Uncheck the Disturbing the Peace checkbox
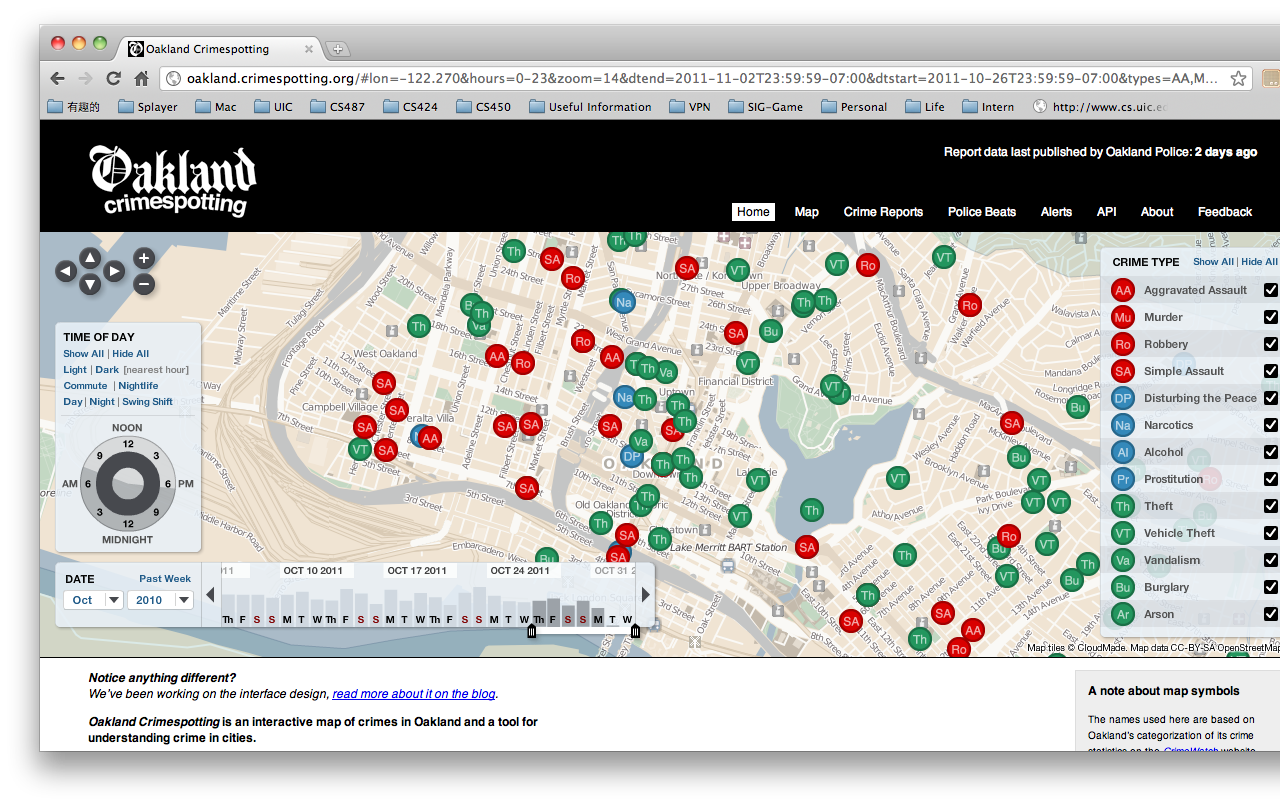The image size is (1280, 800). 1270,398
